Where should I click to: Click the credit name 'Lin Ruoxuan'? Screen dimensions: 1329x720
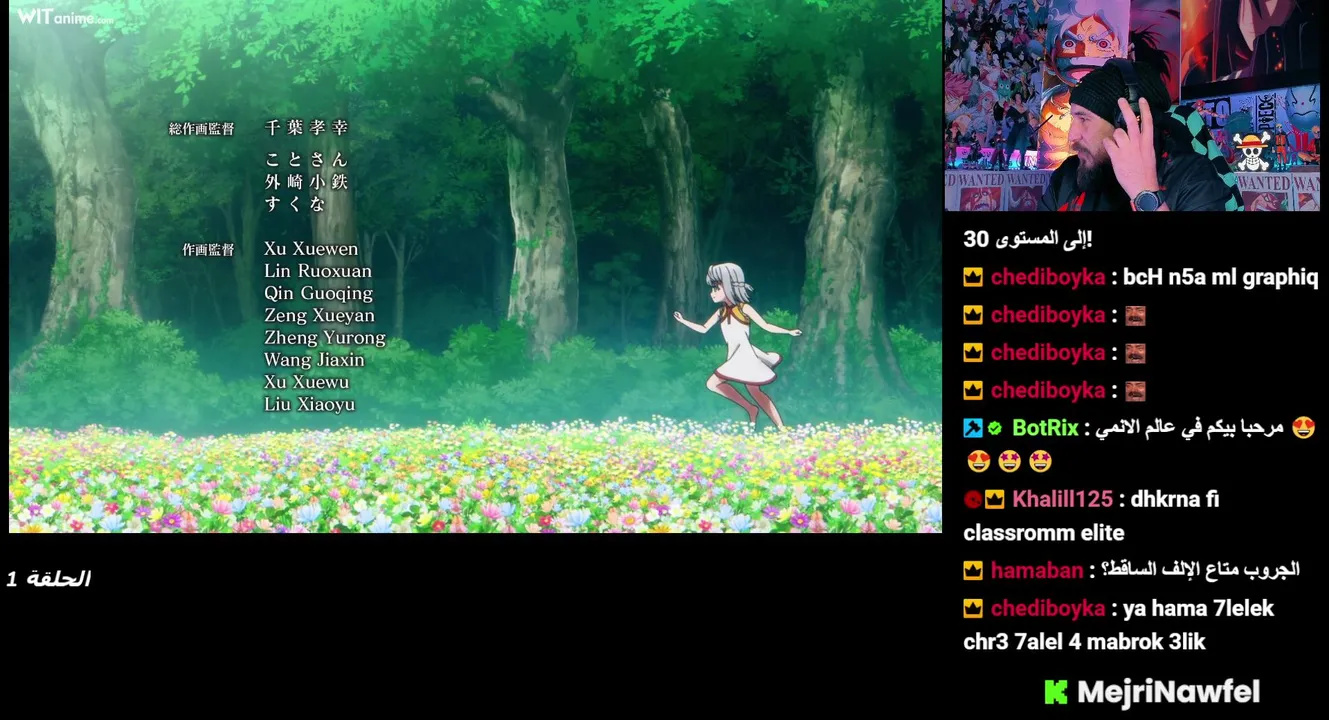click(318, 271)
